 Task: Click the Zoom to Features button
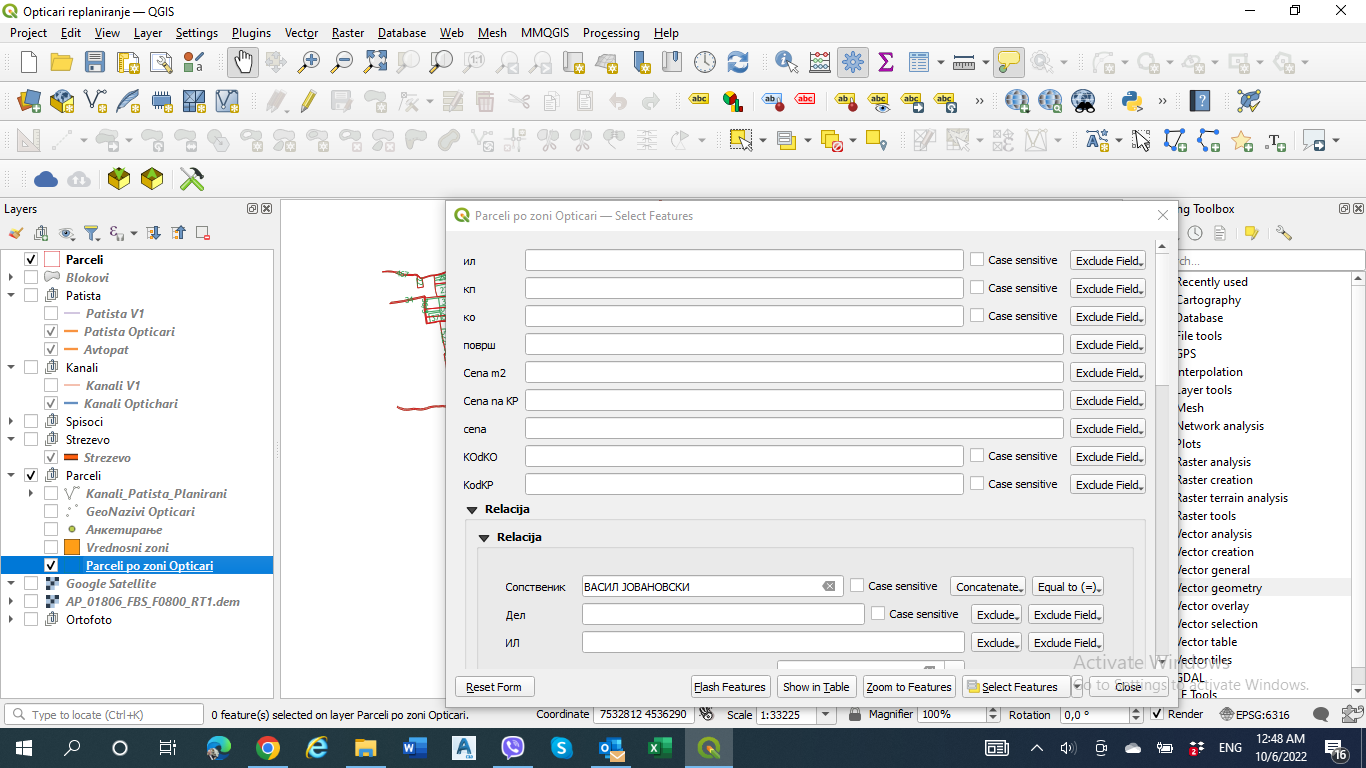point(908,686)
